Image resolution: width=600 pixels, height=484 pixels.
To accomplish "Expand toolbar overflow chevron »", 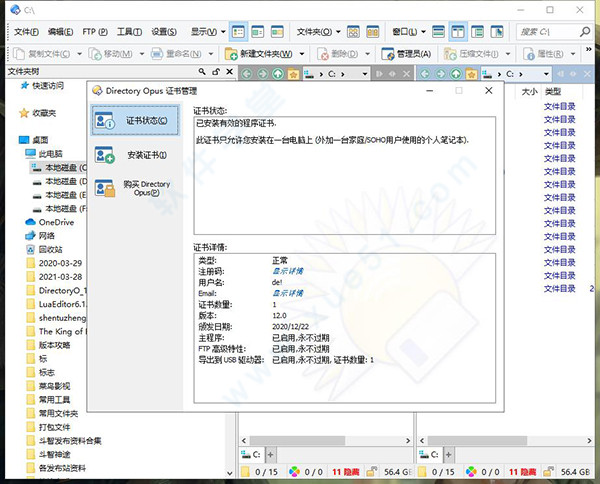I will click(x=589, y=49).
